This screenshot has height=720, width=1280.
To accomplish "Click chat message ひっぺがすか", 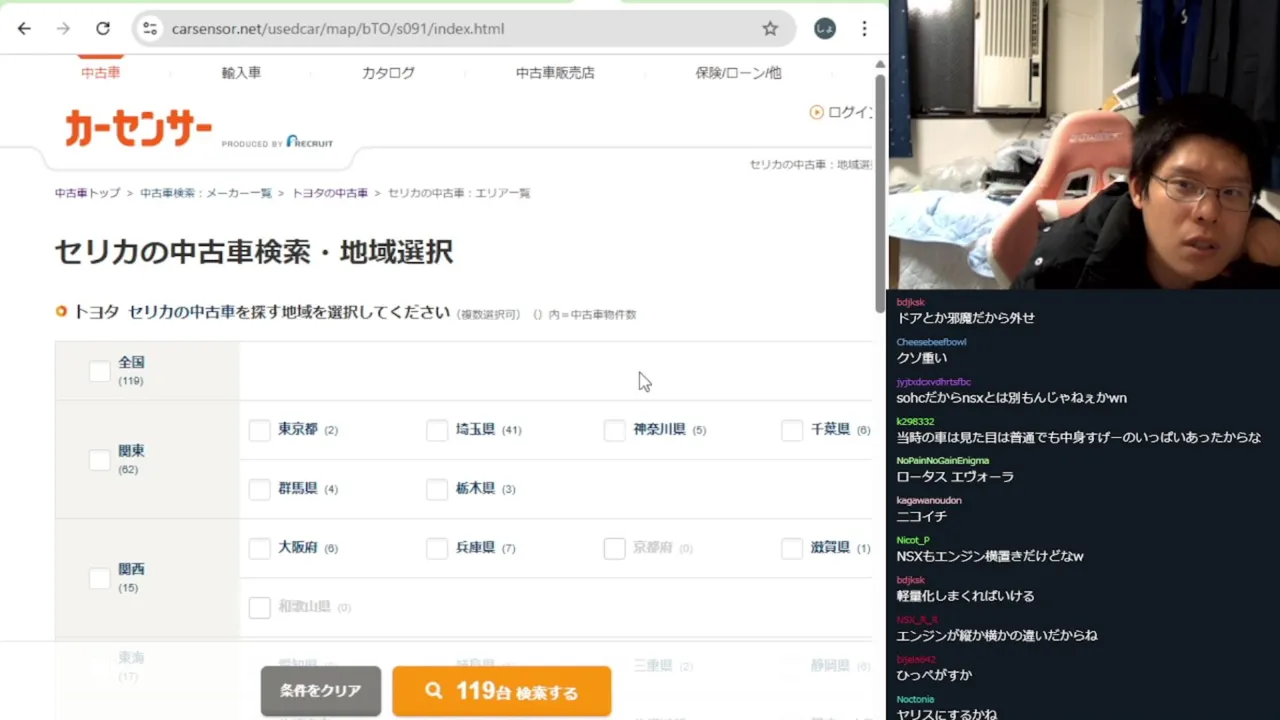I will (x=934, y=675).
